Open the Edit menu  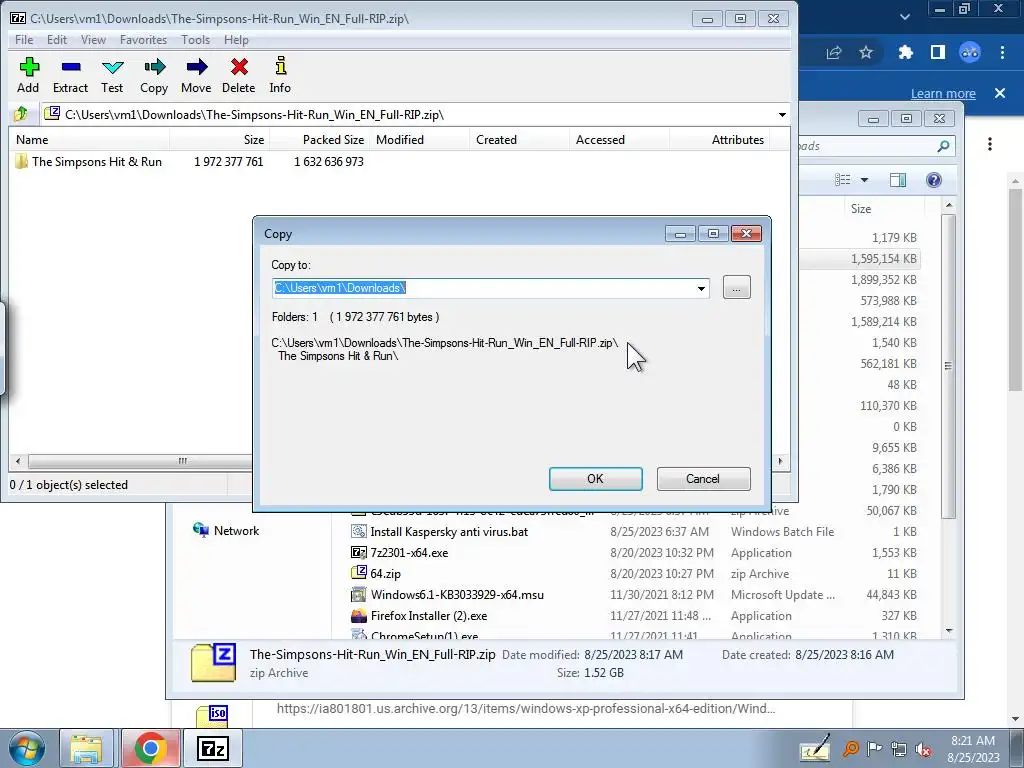[x=57, y=40]
